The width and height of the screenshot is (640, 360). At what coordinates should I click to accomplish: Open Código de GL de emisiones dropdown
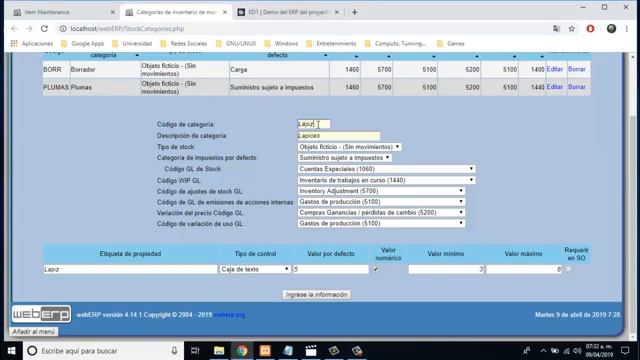point(381,202)
